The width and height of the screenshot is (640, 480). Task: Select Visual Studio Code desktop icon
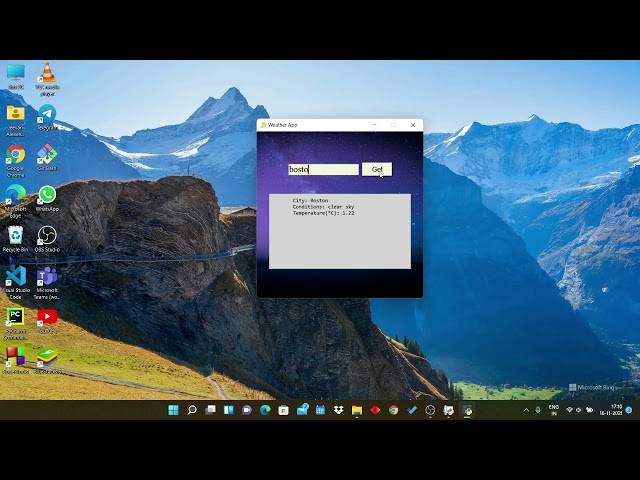tap(16, 283)
